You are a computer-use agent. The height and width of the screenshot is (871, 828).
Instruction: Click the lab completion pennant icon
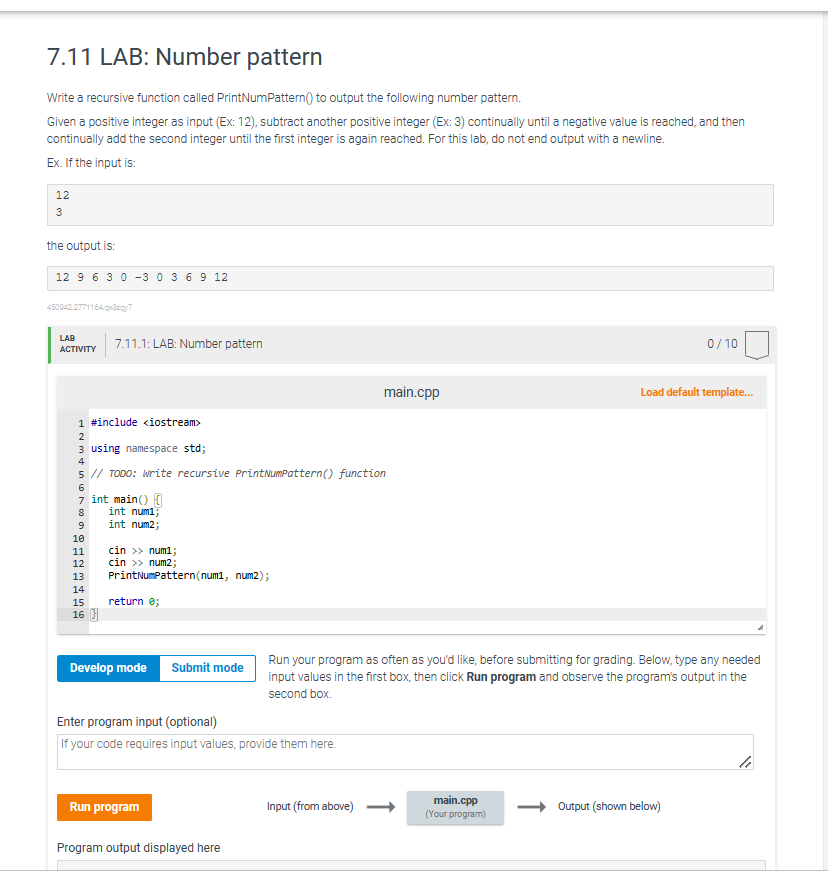(756, 343)
